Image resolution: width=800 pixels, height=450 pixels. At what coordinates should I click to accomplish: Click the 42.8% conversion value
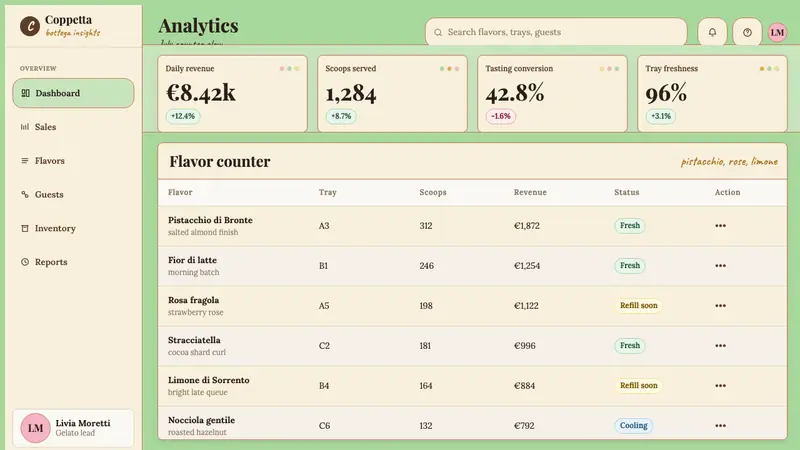coord(515,93)
